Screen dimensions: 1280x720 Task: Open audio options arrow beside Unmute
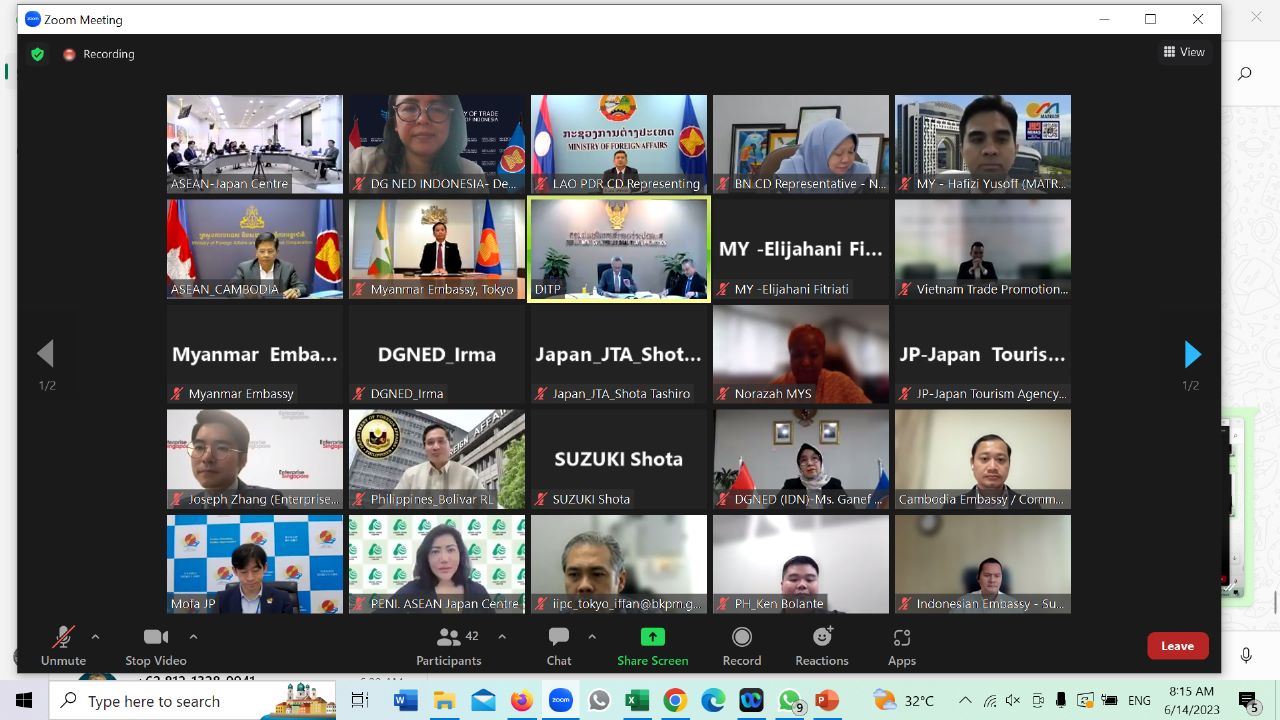coord(95,636)
